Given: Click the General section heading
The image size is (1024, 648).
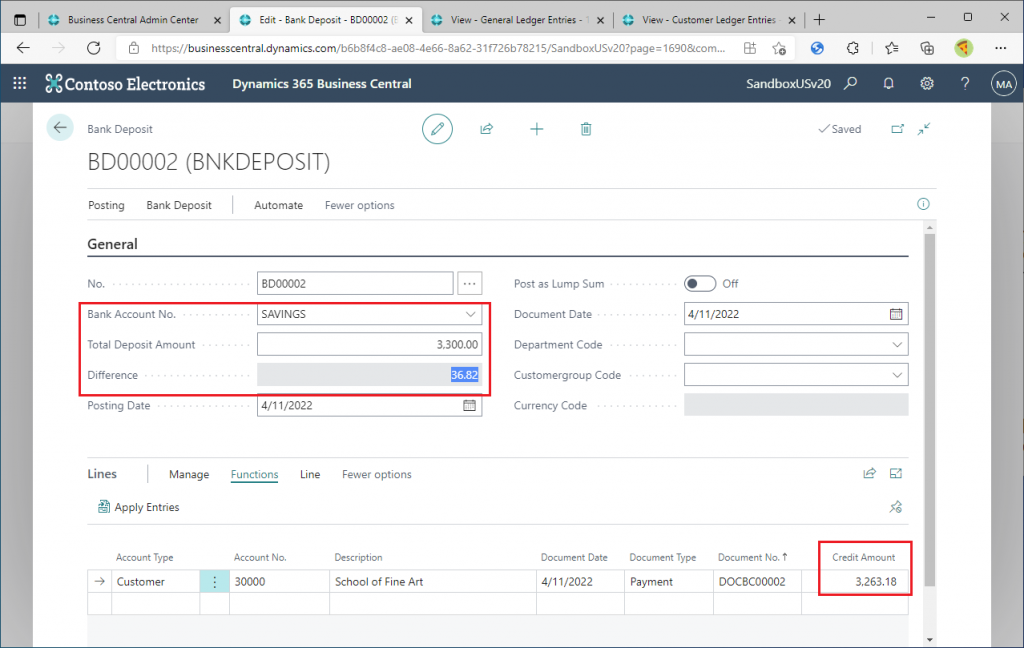Looking at the screenshot, I should pyautogui.click(x=112, y=244).
